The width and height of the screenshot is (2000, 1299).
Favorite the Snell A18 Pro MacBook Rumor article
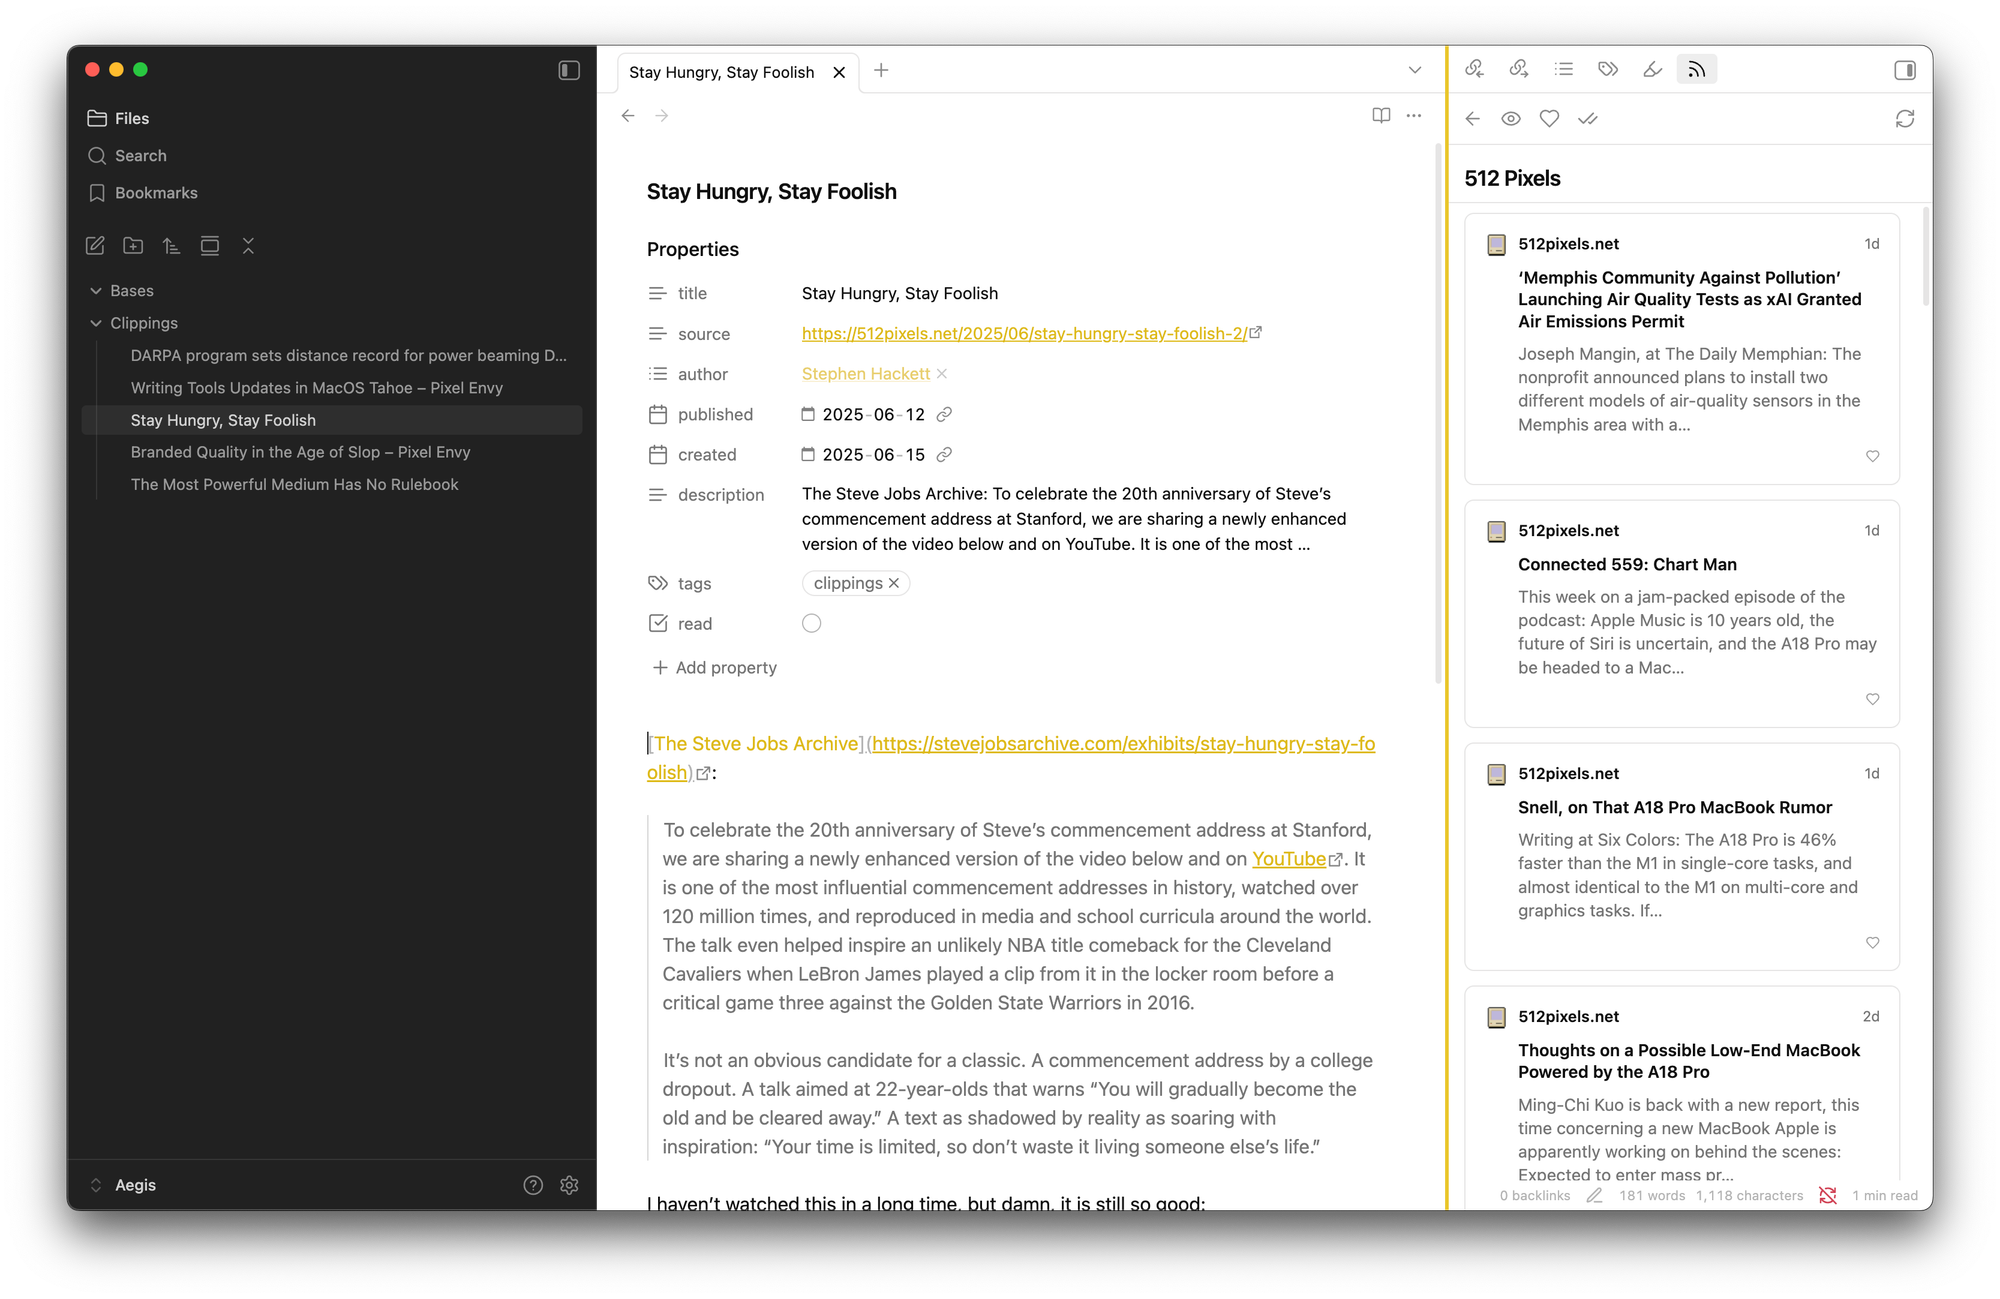click(x=1873, y=942)
